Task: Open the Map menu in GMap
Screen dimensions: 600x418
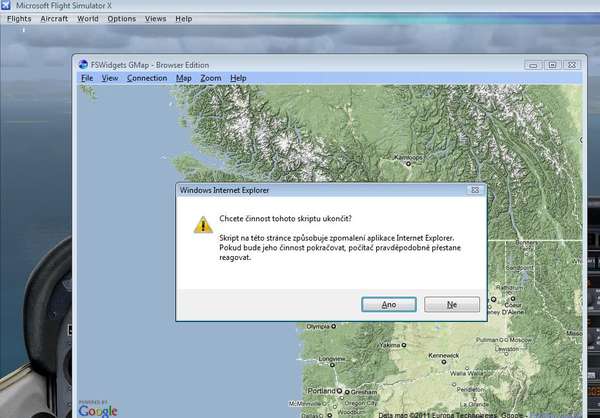Action: pyautogui.click(x=183, y=78)
